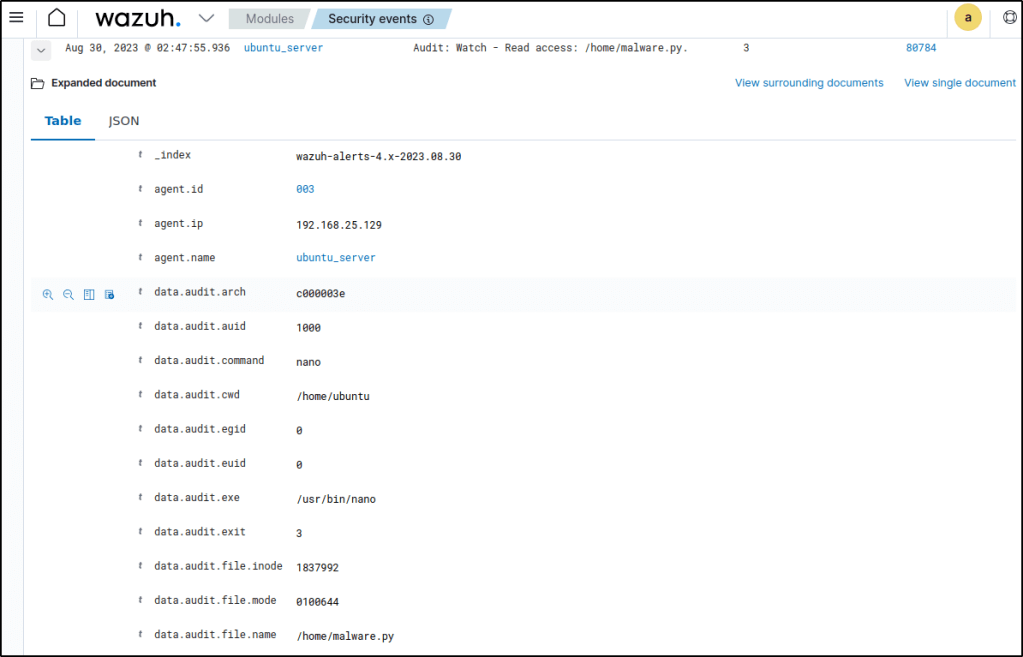The height and width of the screenshot is (657, 1023).
Task: Collapse the expanded document row
Action: tap(41, 48)
